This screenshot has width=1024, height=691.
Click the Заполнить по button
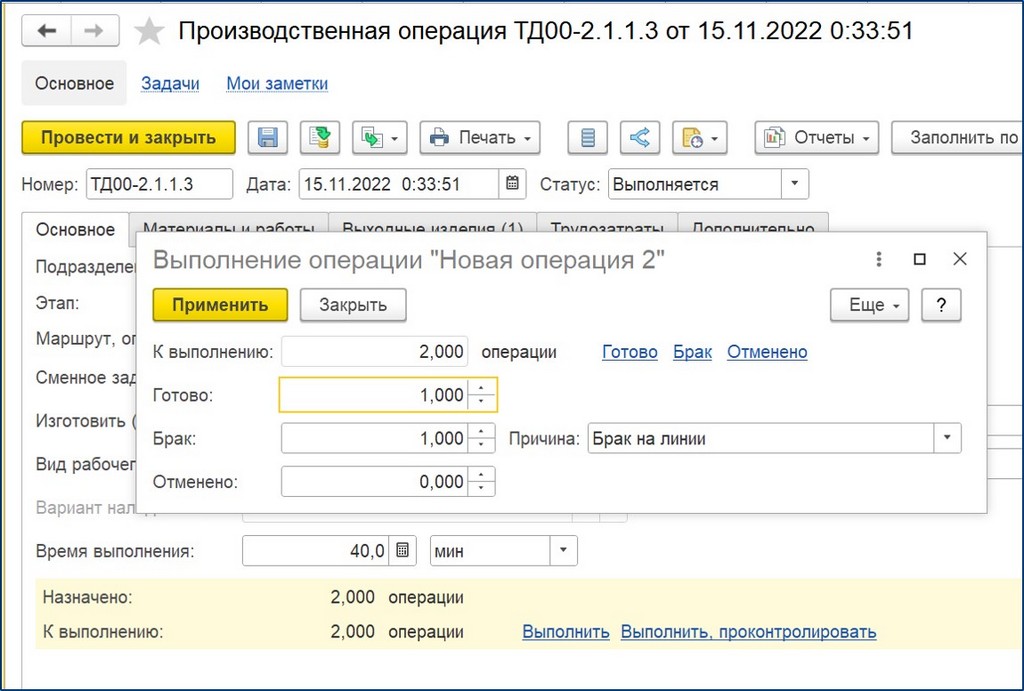(x=957, y=138)
